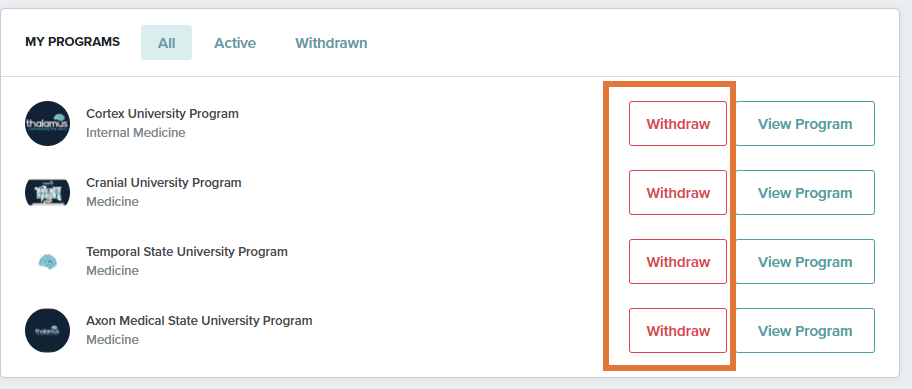Screen dimensions: 912x389
Task: Click the Cortex University Program thalamus logo
Action: [48, 123]
